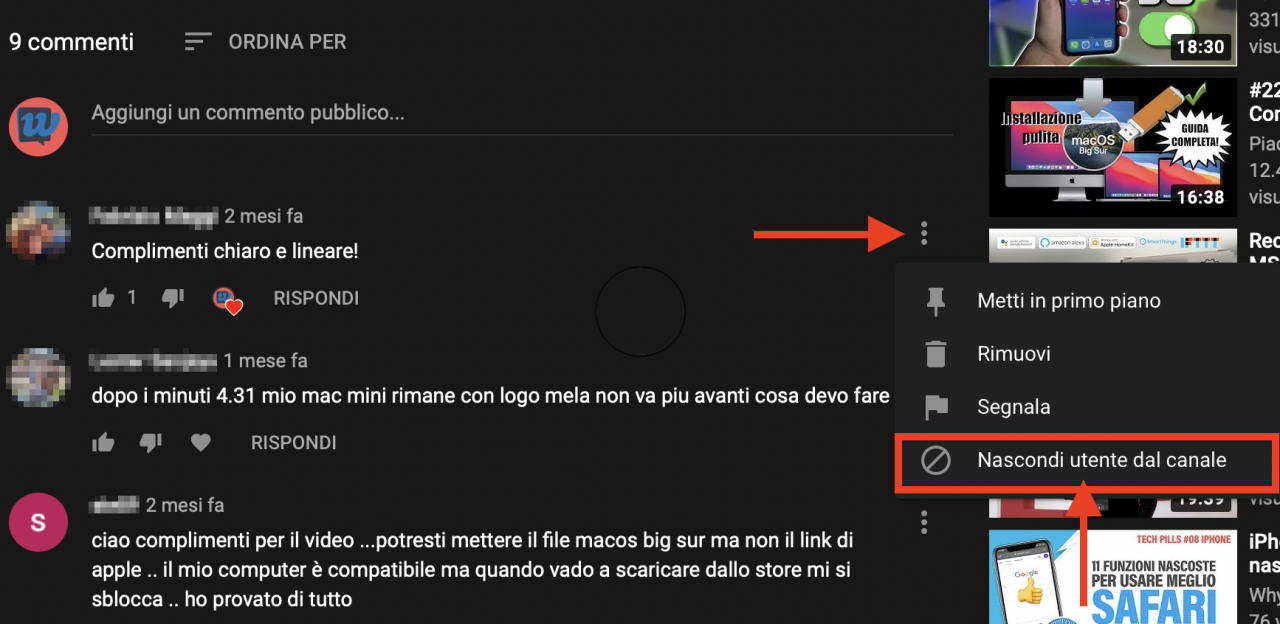Click RISPONDI under the mac mini comment
This screenshot has height=624, width=1280.
click(293, 442)
